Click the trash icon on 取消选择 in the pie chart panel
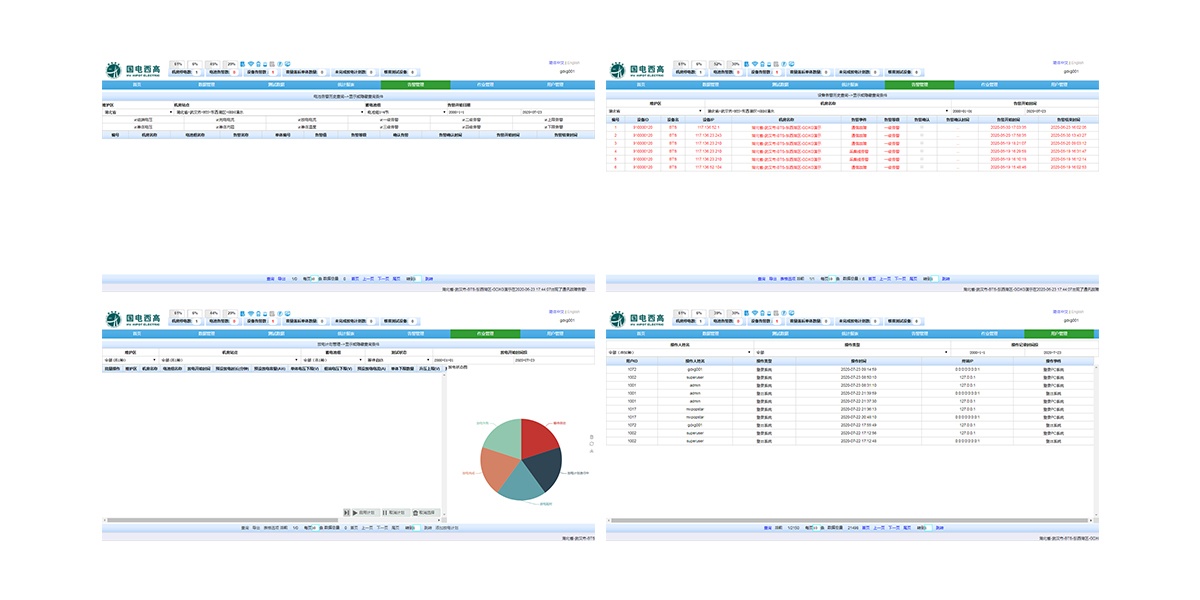This screenshot has width=1200, height=600. point(416,512)
